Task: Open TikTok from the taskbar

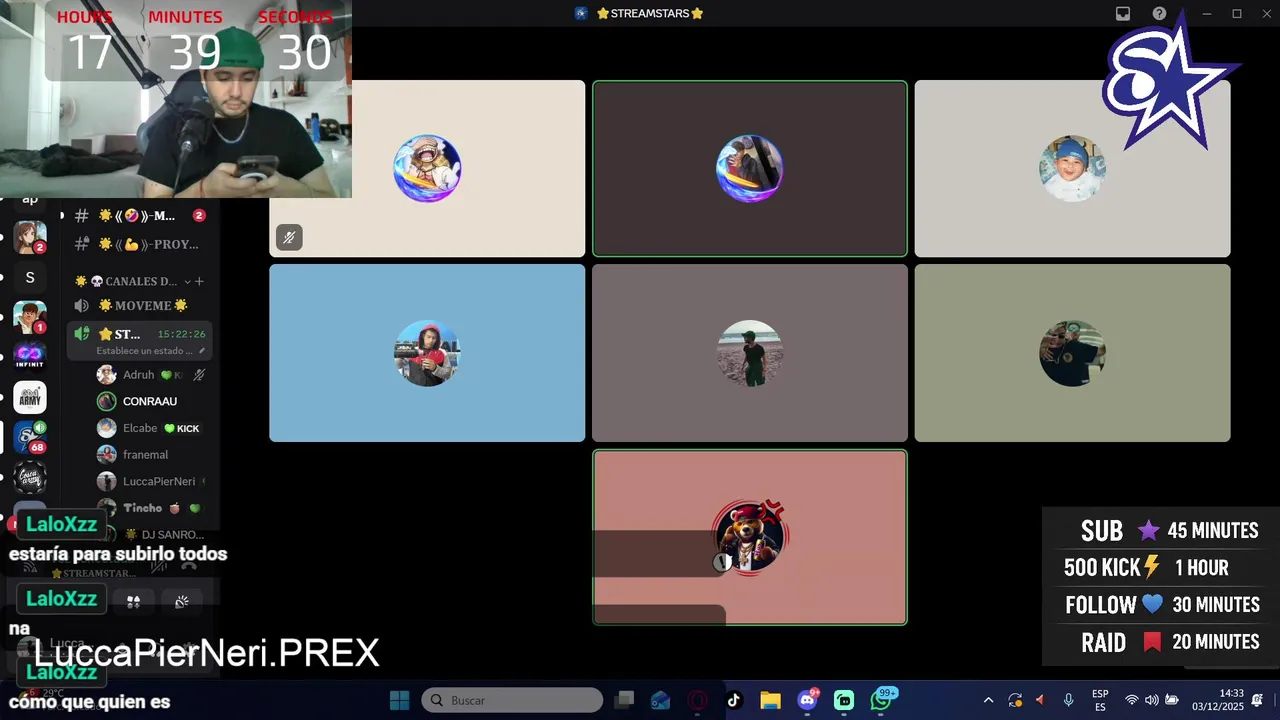Action: [733, 700]
